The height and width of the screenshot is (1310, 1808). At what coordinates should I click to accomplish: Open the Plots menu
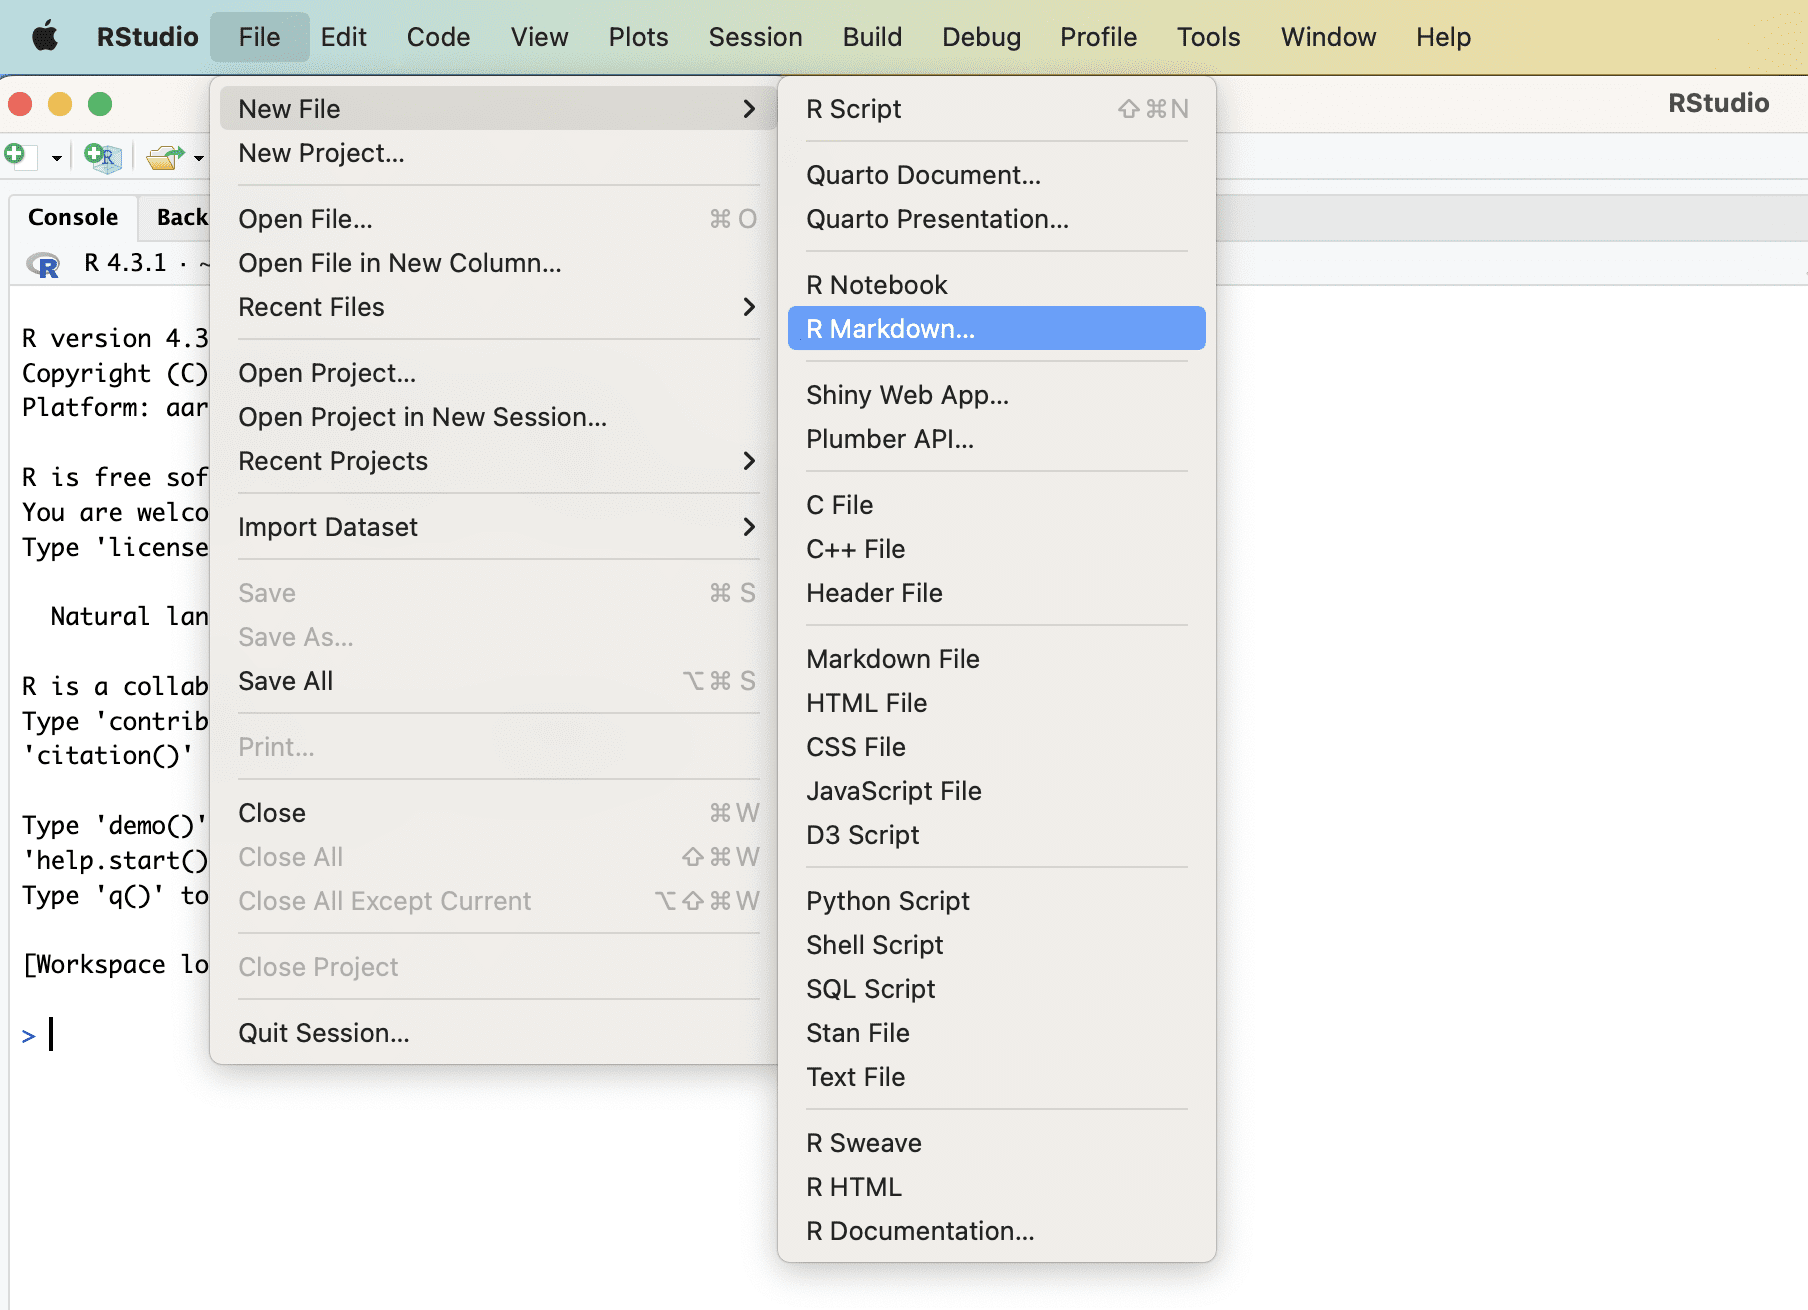click(638, 37)
